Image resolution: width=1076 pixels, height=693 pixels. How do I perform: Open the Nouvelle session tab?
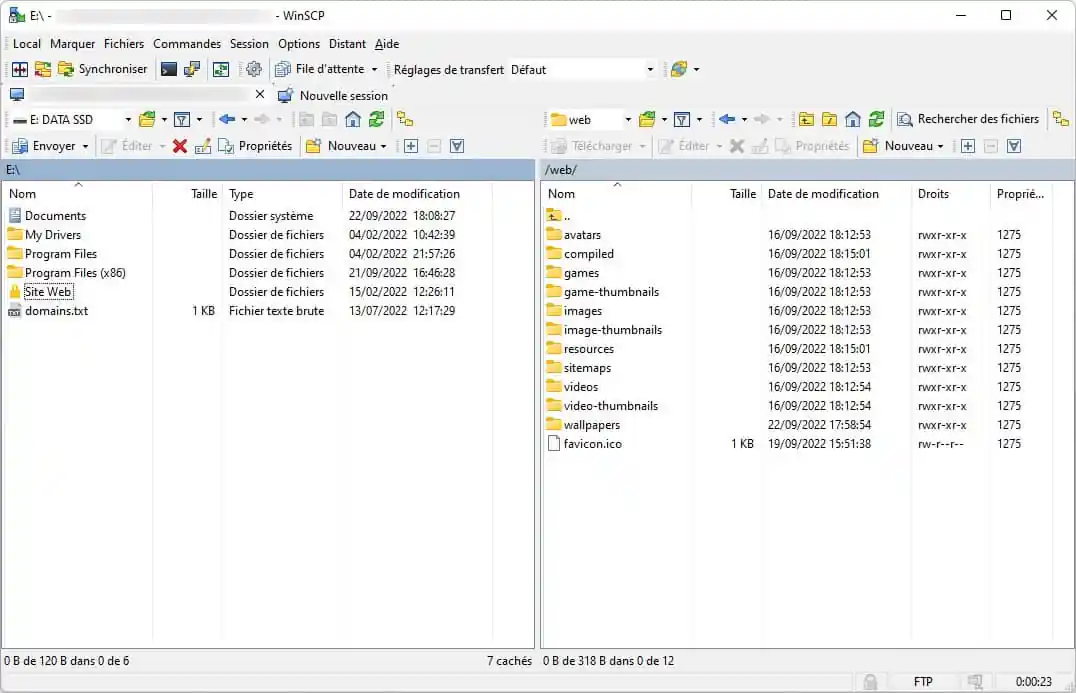coord(334,95)
